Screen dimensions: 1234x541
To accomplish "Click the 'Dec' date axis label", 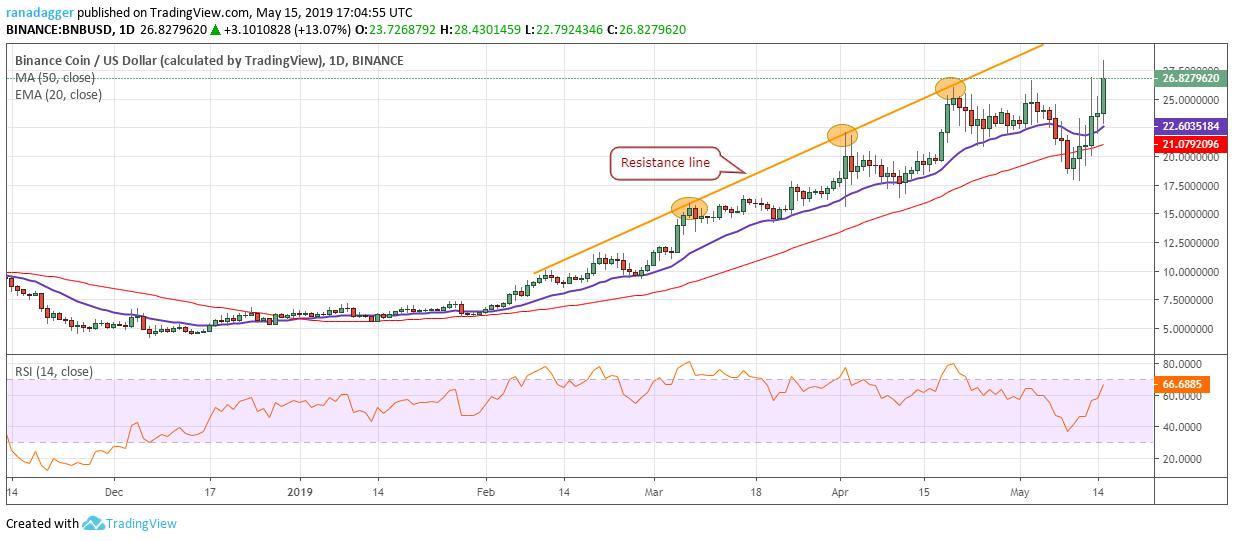I will 113,492.
